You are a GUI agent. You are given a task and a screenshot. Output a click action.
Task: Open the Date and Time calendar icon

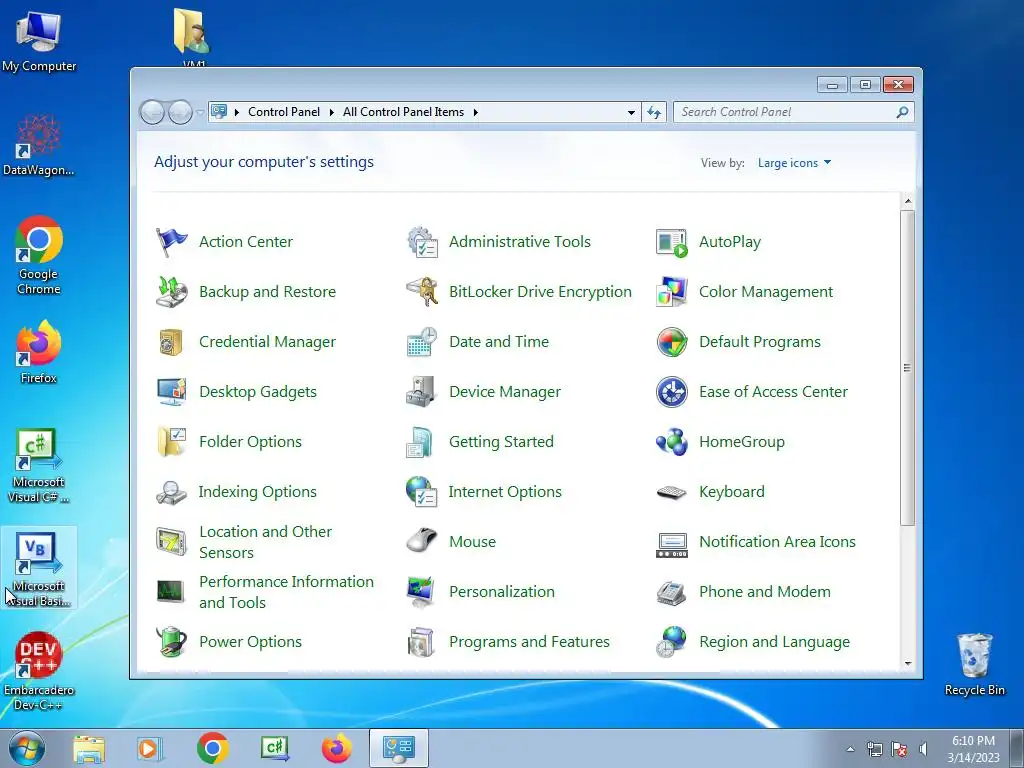[422, 342]
